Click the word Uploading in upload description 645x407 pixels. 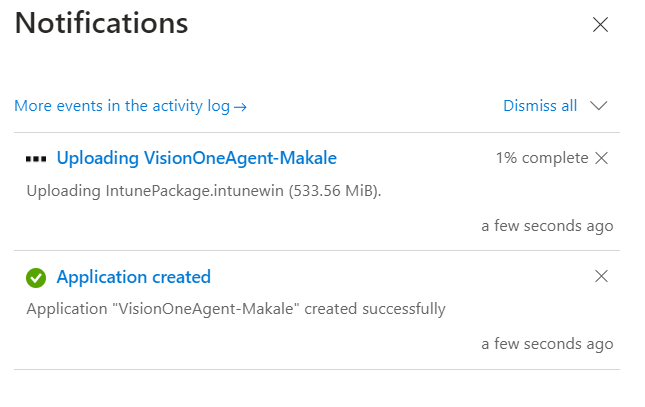pos(63,191)
